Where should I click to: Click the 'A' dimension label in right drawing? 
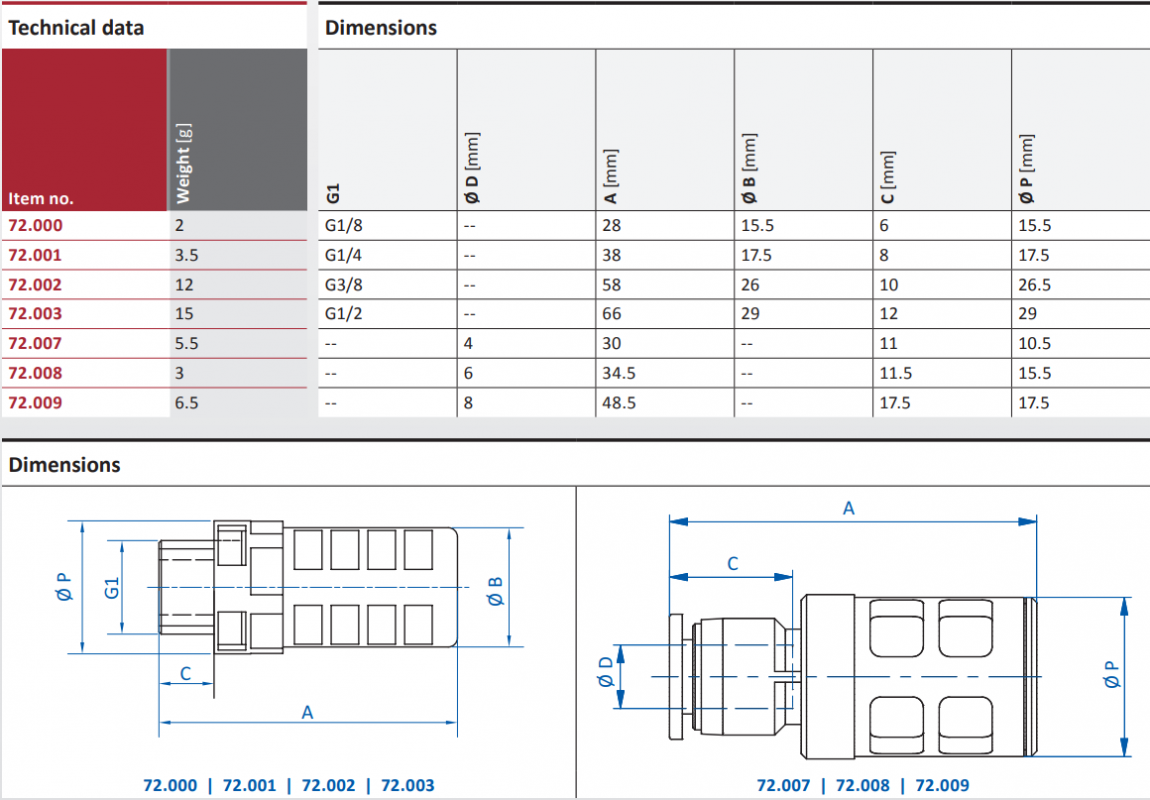(x=849, y=508)
